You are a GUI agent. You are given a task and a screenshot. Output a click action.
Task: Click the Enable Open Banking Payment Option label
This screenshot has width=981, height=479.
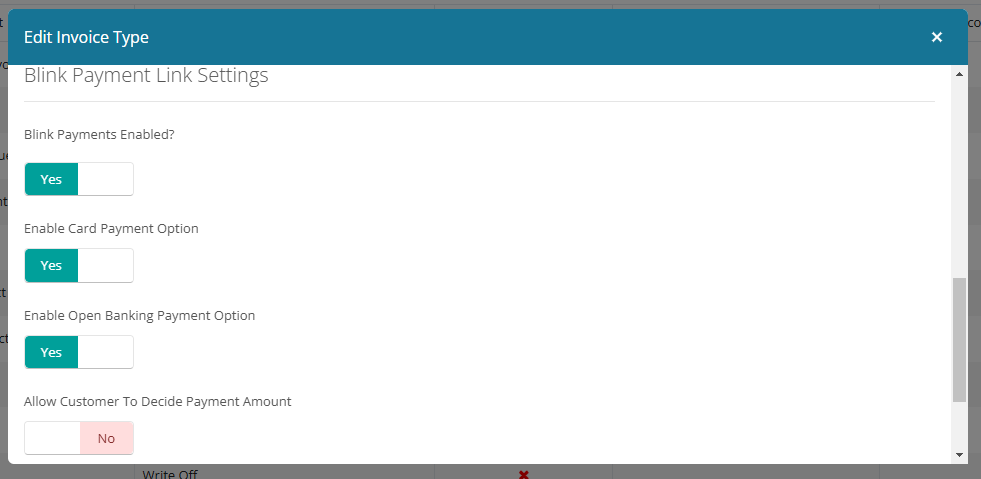tap(140, 315)
